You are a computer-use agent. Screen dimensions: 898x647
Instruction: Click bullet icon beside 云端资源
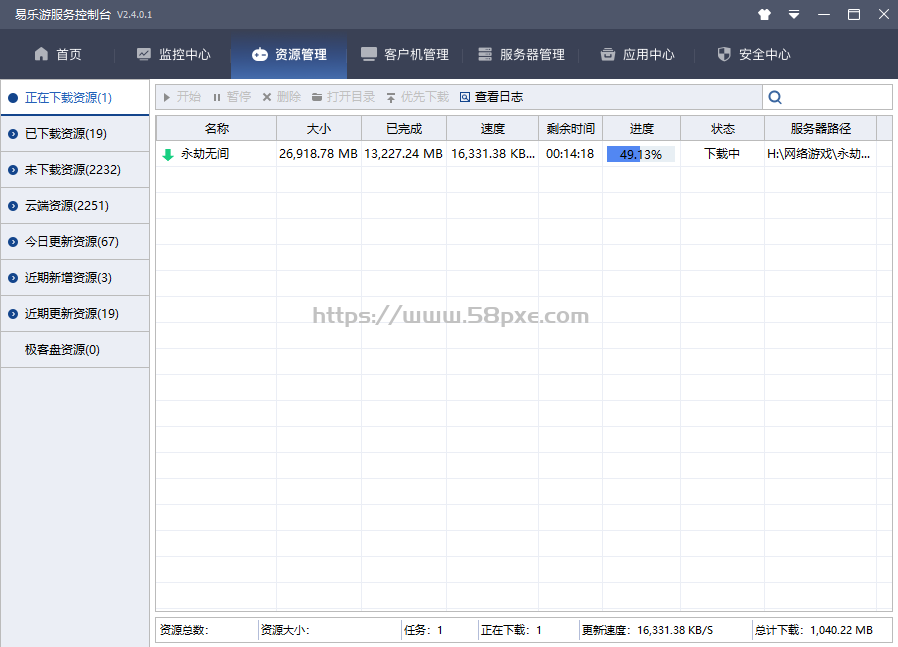(13, 206)
